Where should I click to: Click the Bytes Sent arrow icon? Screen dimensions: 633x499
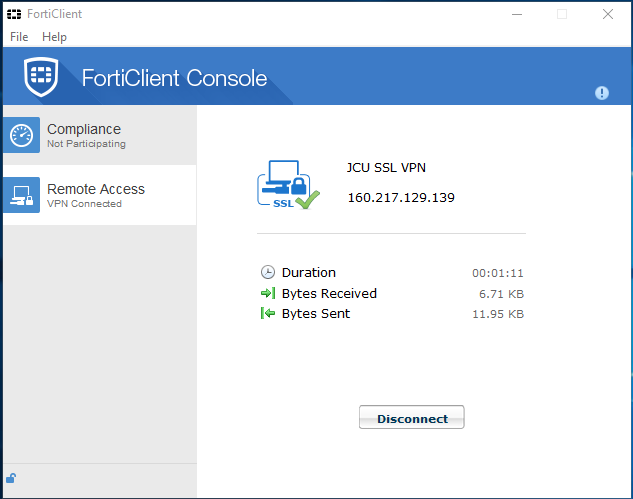pos(268,313)
